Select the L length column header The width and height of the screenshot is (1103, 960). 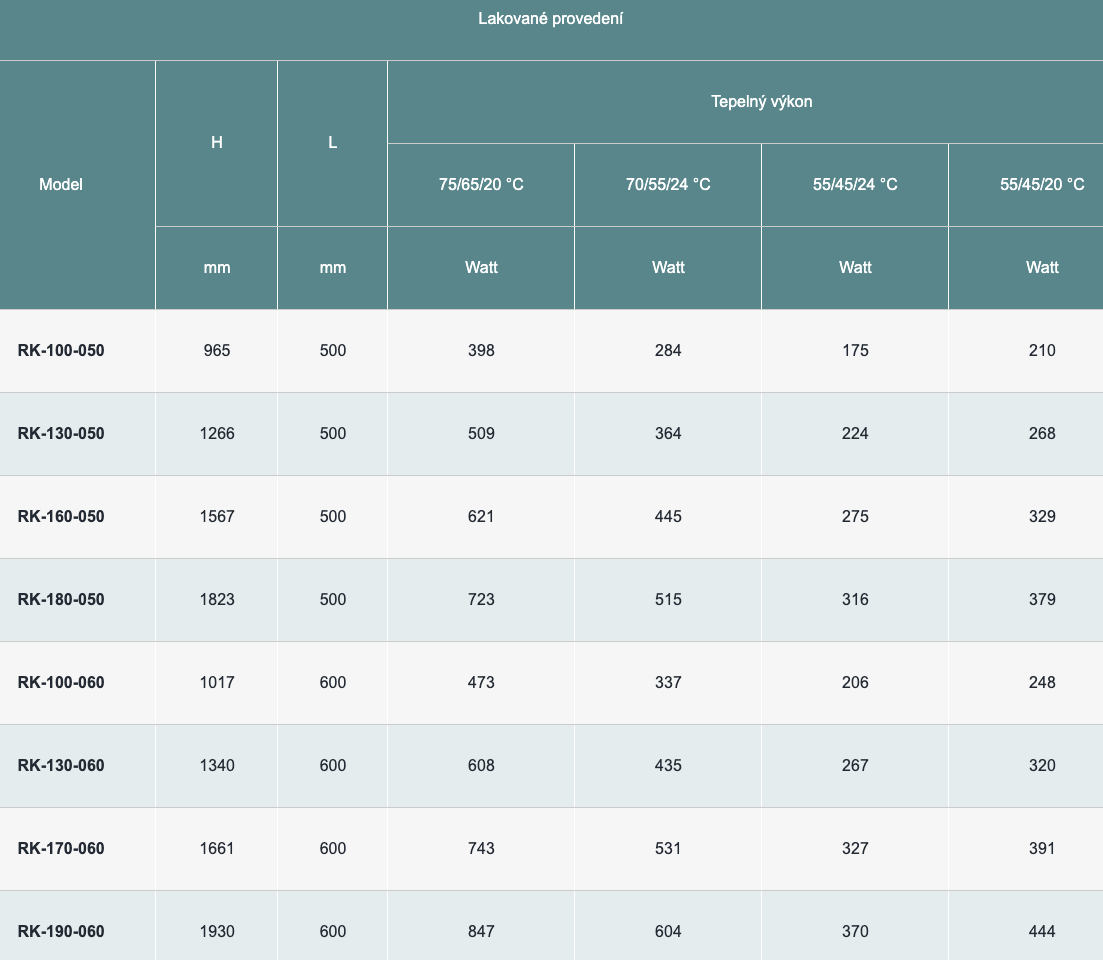point(333,142)
